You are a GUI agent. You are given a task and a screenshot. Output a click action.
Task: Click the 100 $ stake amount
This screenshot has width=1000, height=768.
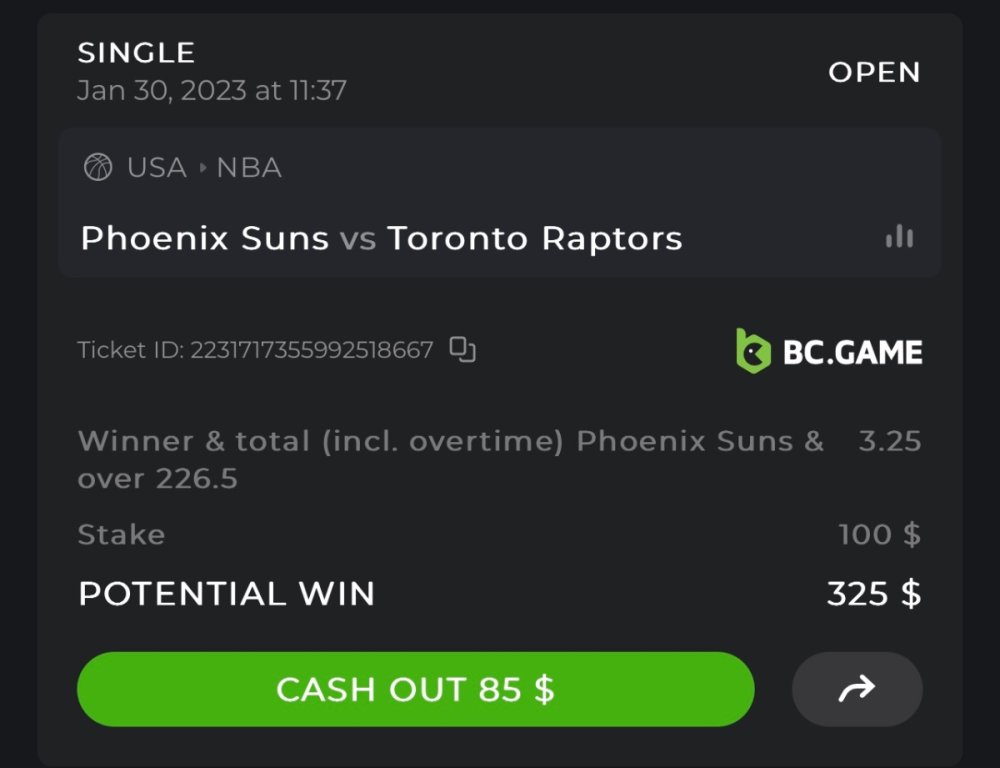880,535
